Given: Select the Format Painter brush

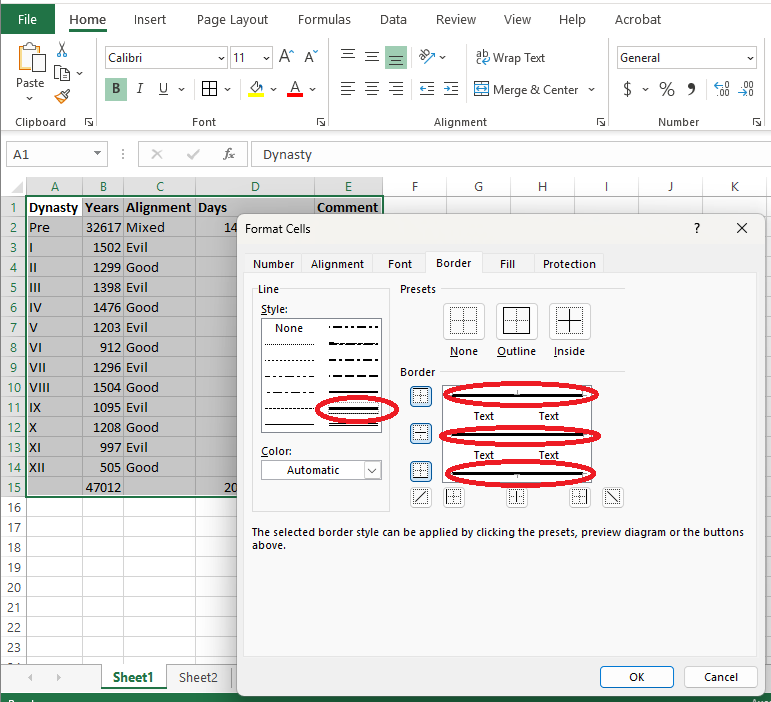Looking at the screenshot, I should point(62,96).
